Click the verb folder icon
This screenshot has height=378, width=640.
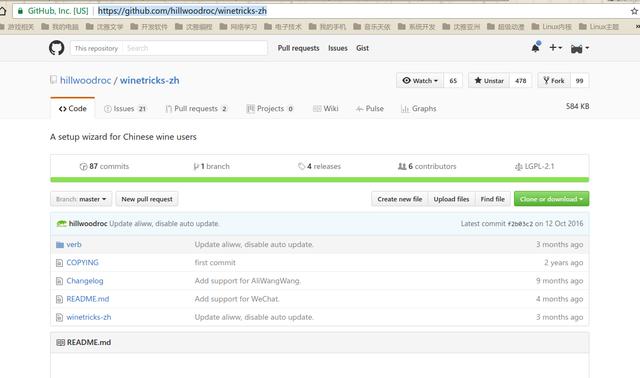(x=60, y=245)
